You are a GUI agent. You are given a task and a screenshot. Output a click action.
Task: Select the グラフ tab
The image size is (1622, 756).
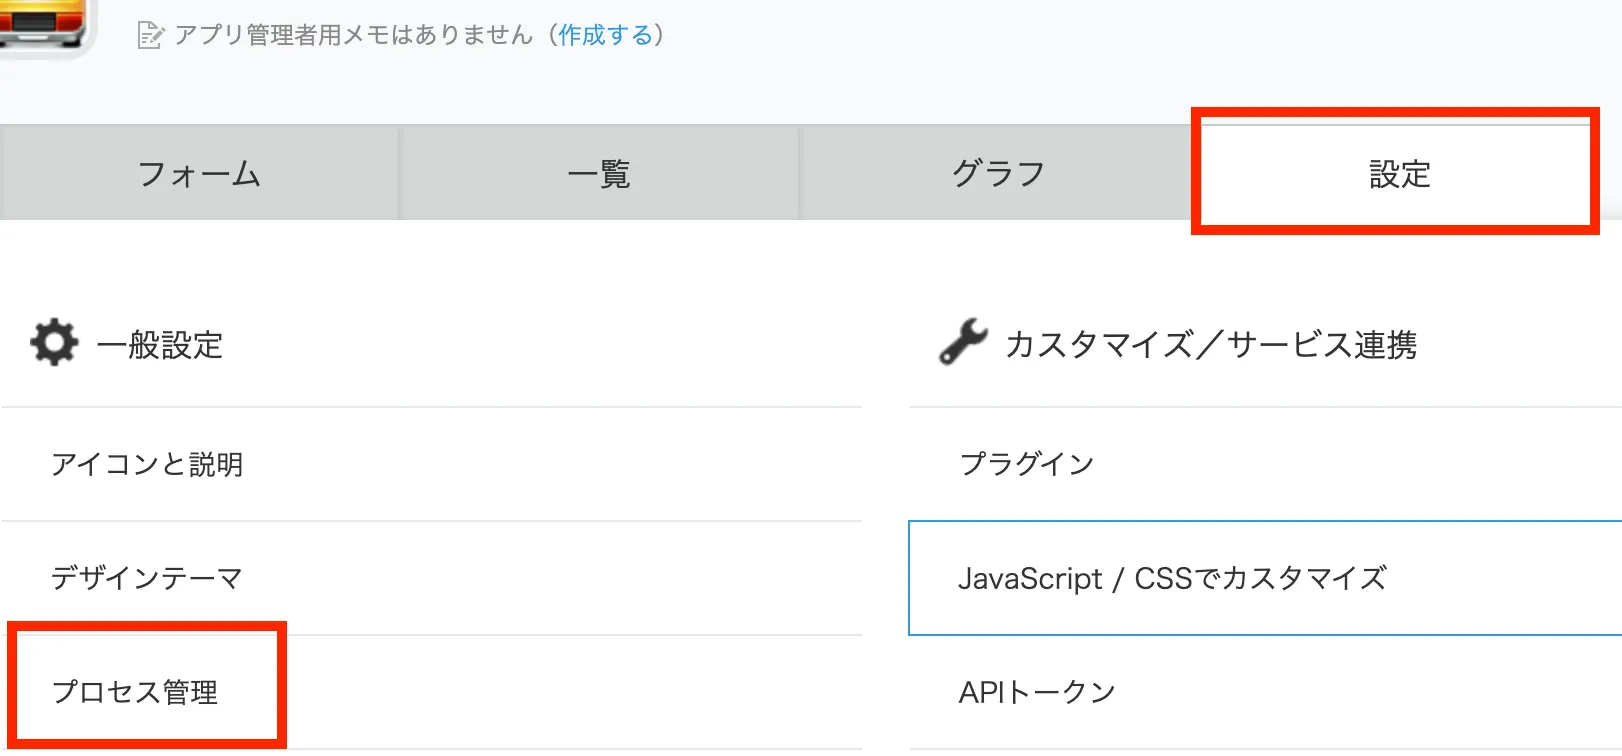coord(998,174)
